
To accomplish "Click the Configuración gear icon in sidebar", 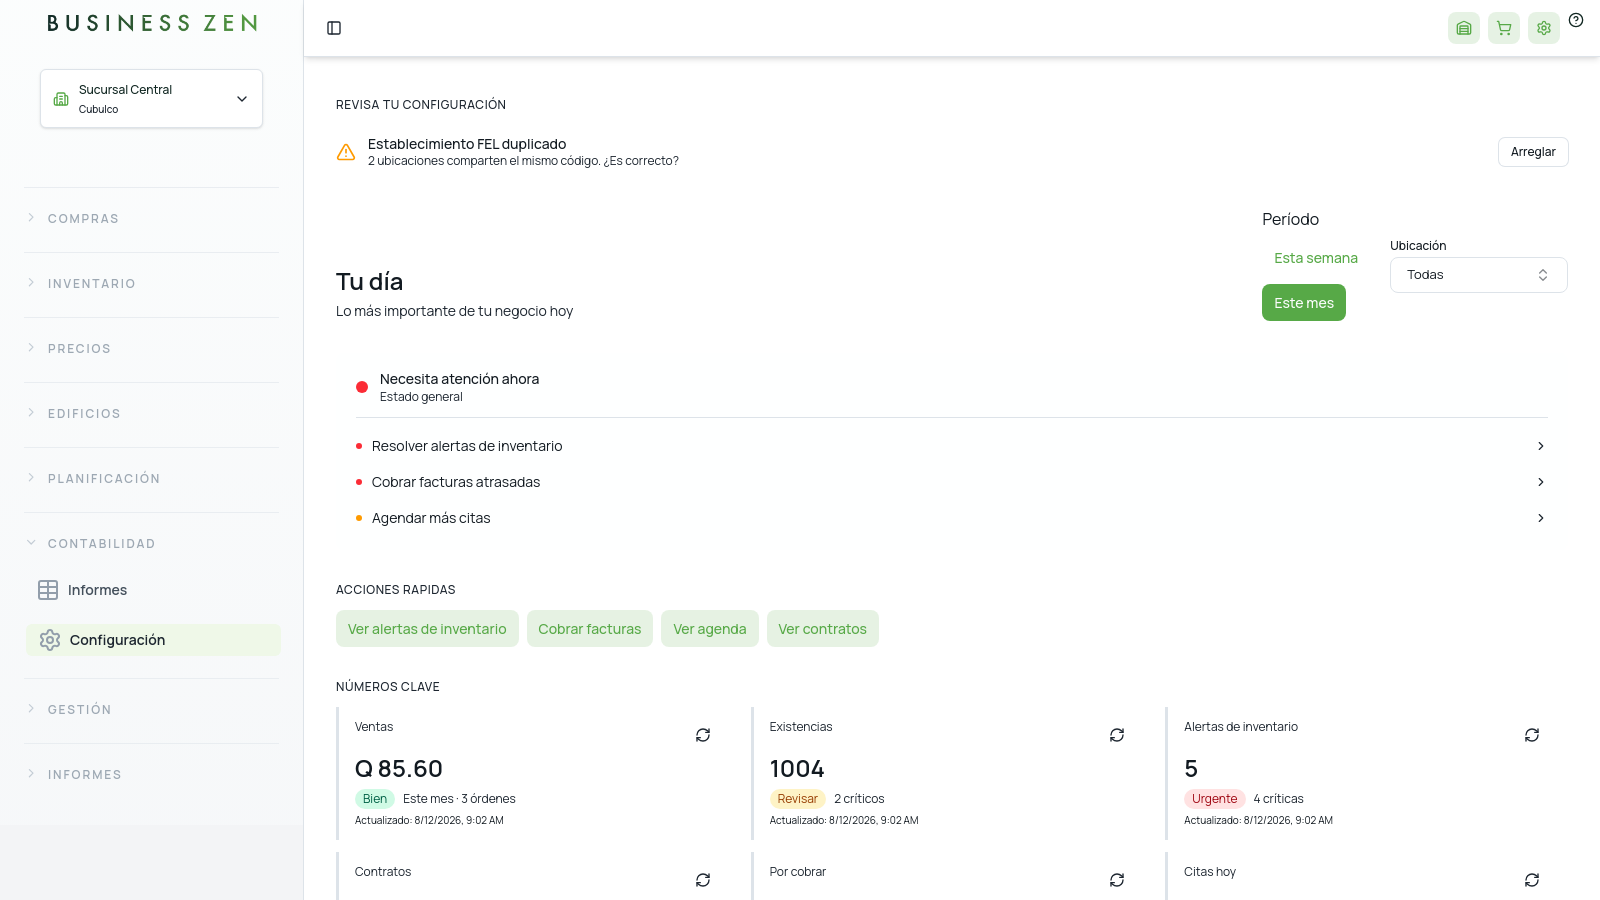I will coord(50,640).
